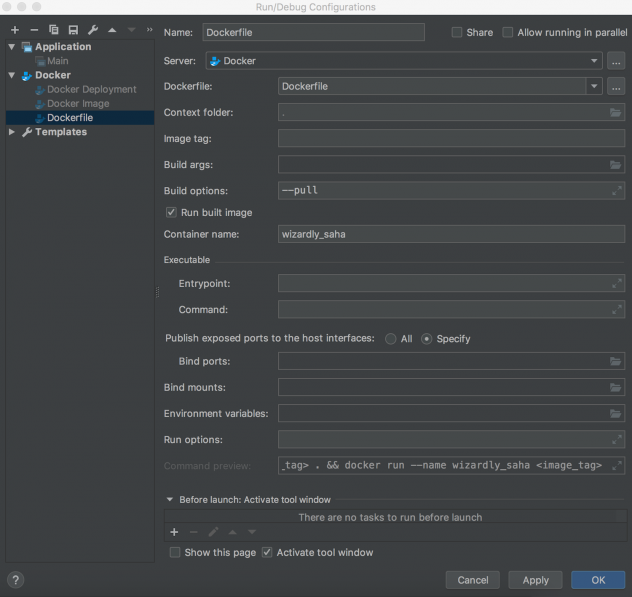Select Docker Image configuration item
The image size is (632, 597).
pos(78,103)
